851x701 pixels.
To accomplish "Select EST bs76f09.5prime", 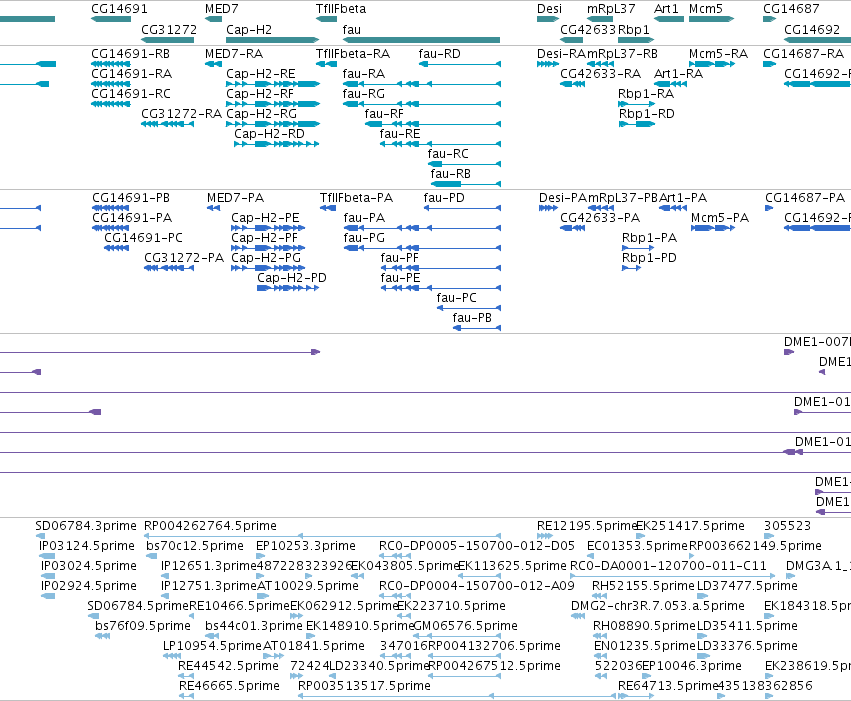I will click(143, 626).
